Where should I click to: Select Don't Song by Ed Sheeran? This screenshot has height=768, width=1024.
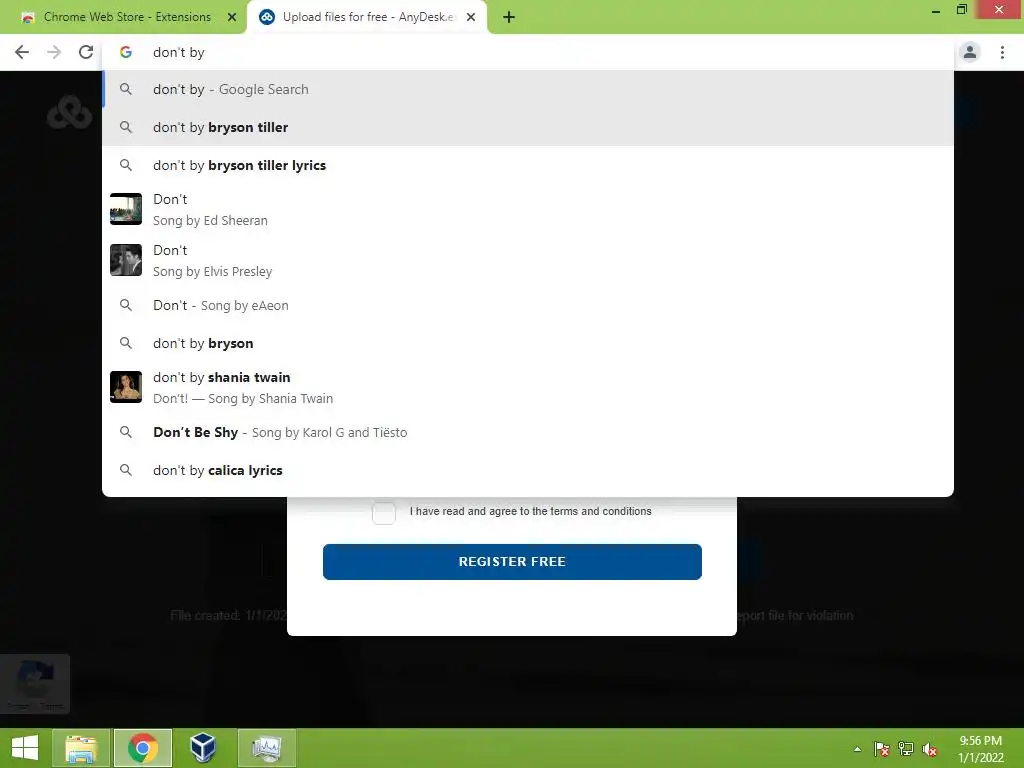tap(528, 210)
